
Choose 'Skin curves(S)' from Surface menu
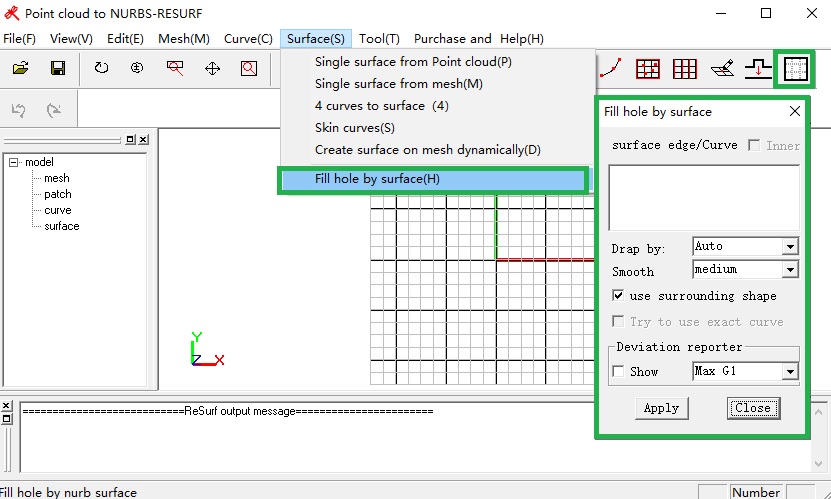pyautogui.click(x=355, y=128)
